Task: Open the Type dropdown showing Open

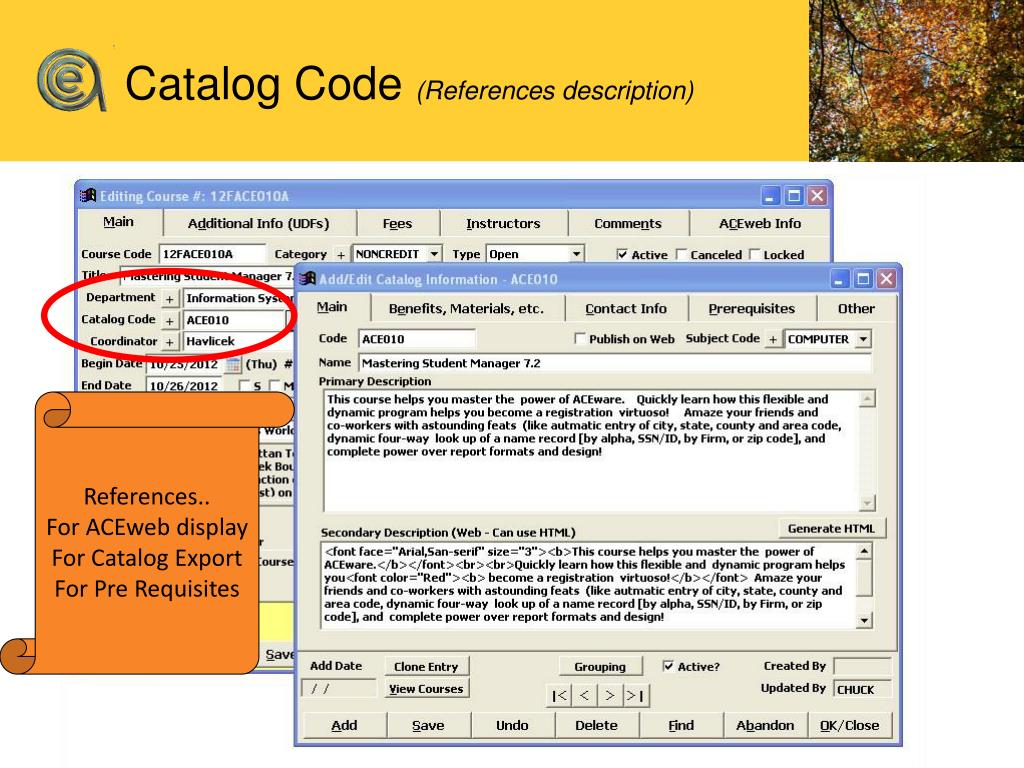Action: coord(576,253)
